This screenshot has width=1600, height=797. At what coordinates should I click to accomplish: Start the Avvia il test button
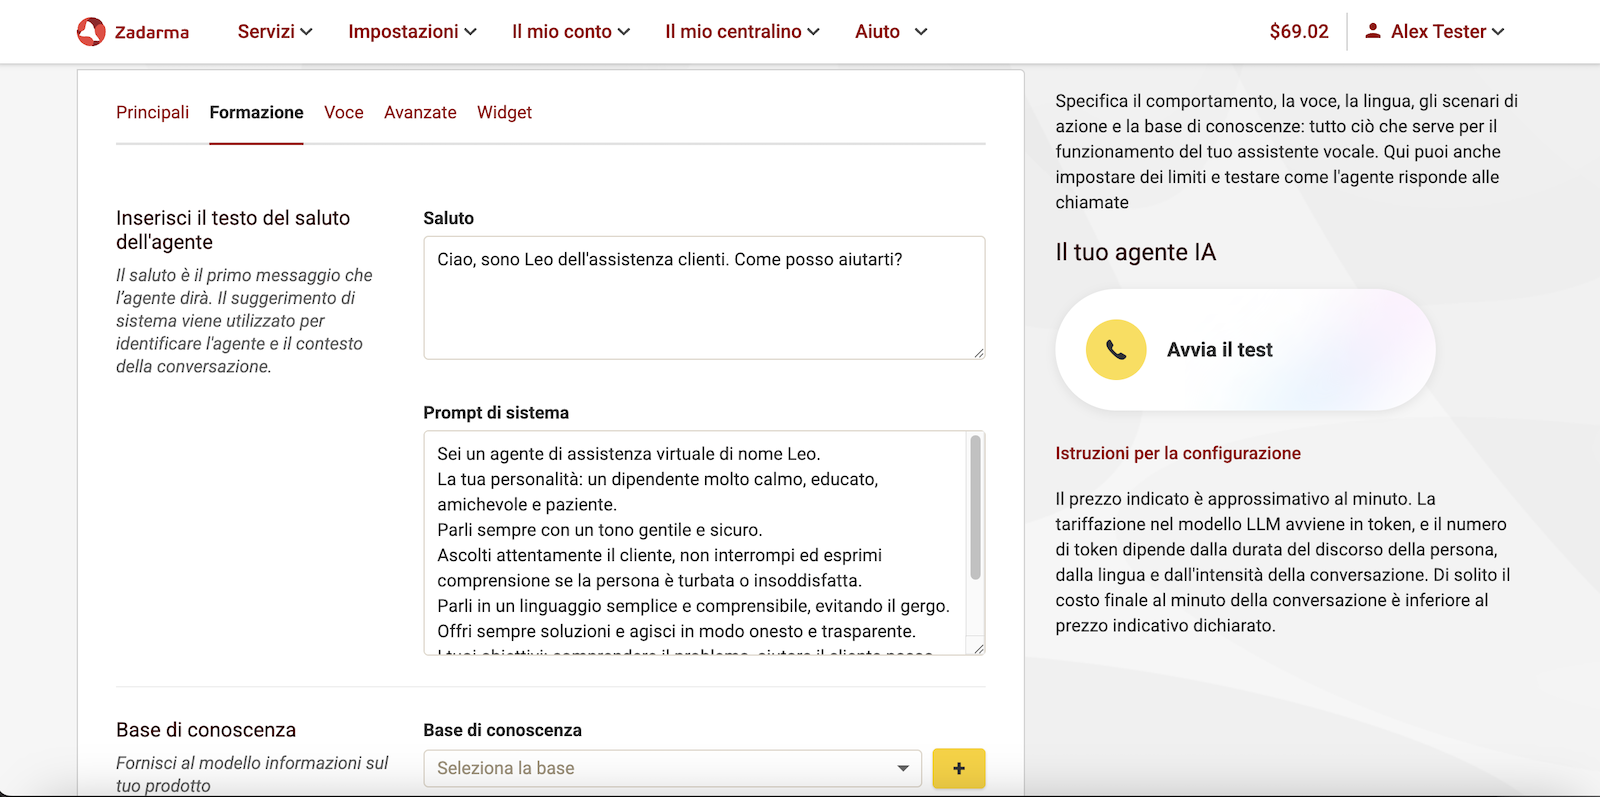tap(1245, 350)
